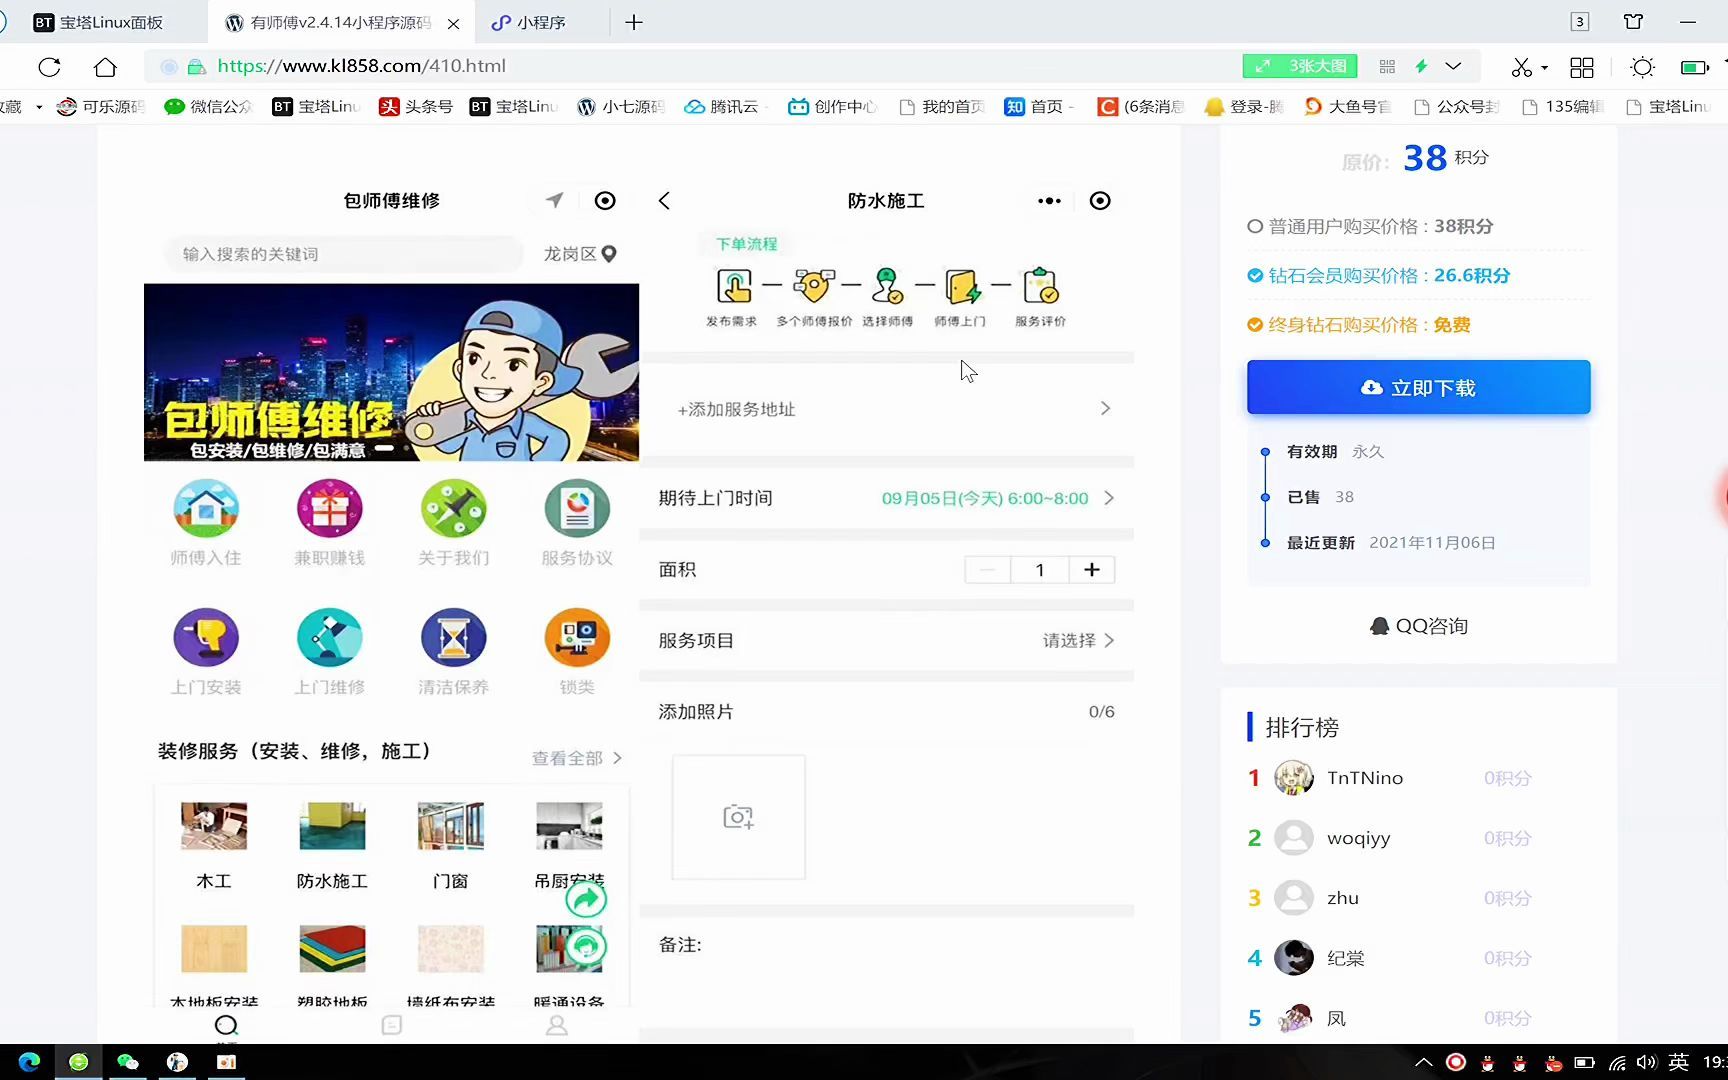Click the taskbar volume icon
The image size is (1728, 1080).
pos(1646,1062)
